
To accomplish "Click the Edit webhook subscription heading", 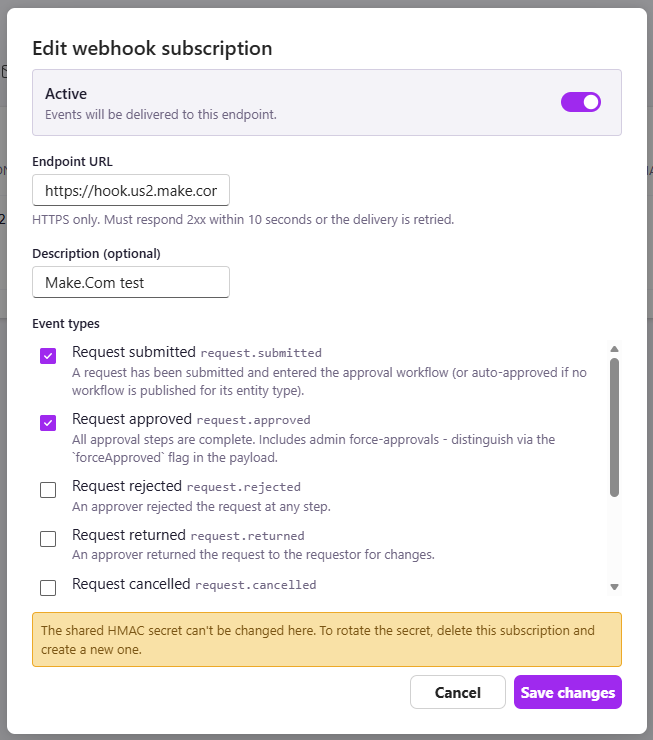I will 152,49.
